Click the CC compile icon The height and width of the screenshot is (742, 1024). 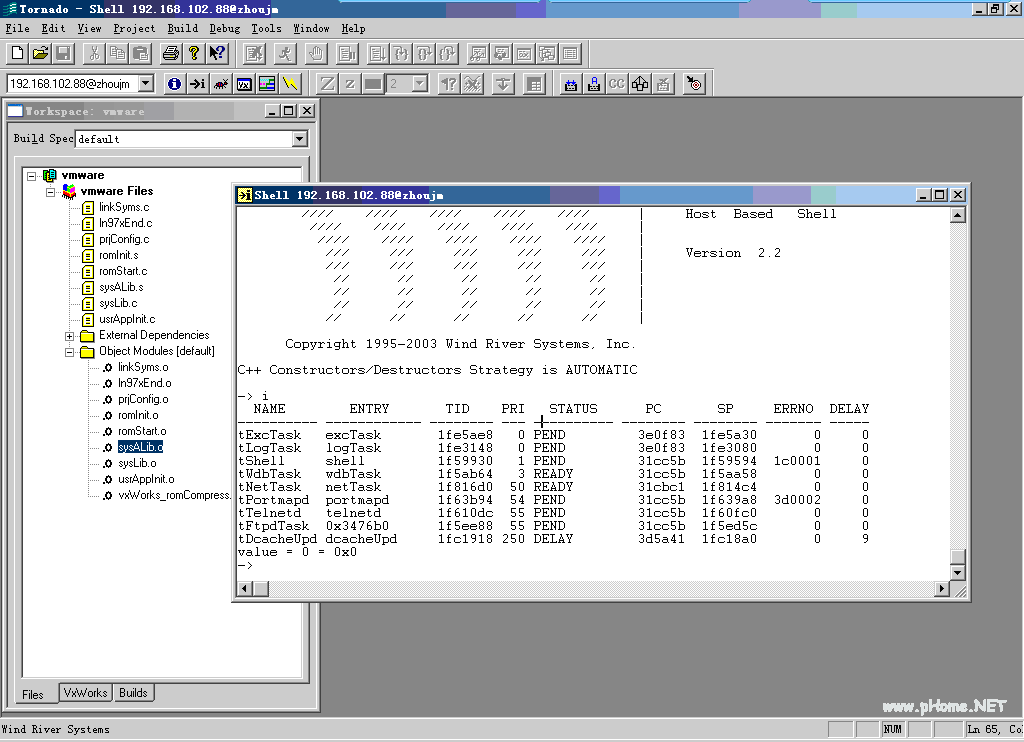coord(616,84)
